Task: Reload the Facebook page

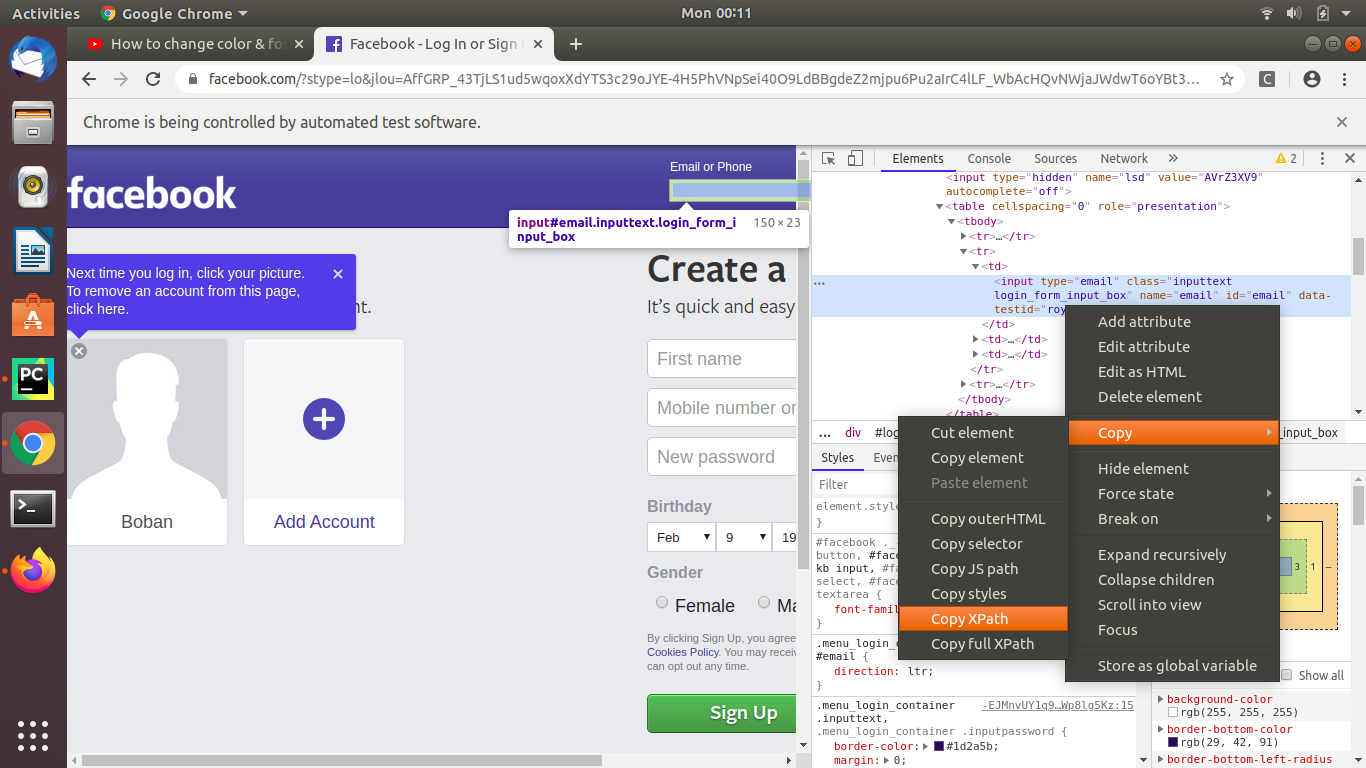Action: coord(153,79)
